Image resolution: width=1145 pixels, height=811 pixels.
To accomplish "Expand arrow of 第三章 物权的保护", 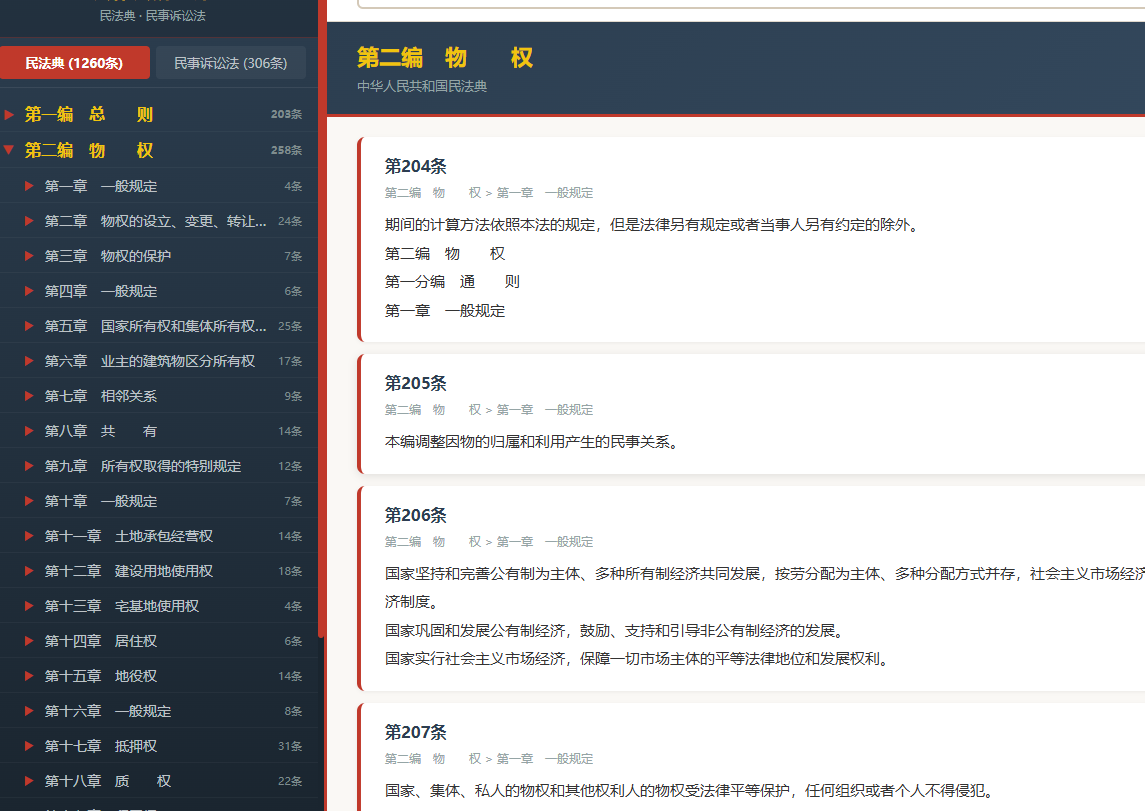I will pyautogui.click(x=29, y=256).
